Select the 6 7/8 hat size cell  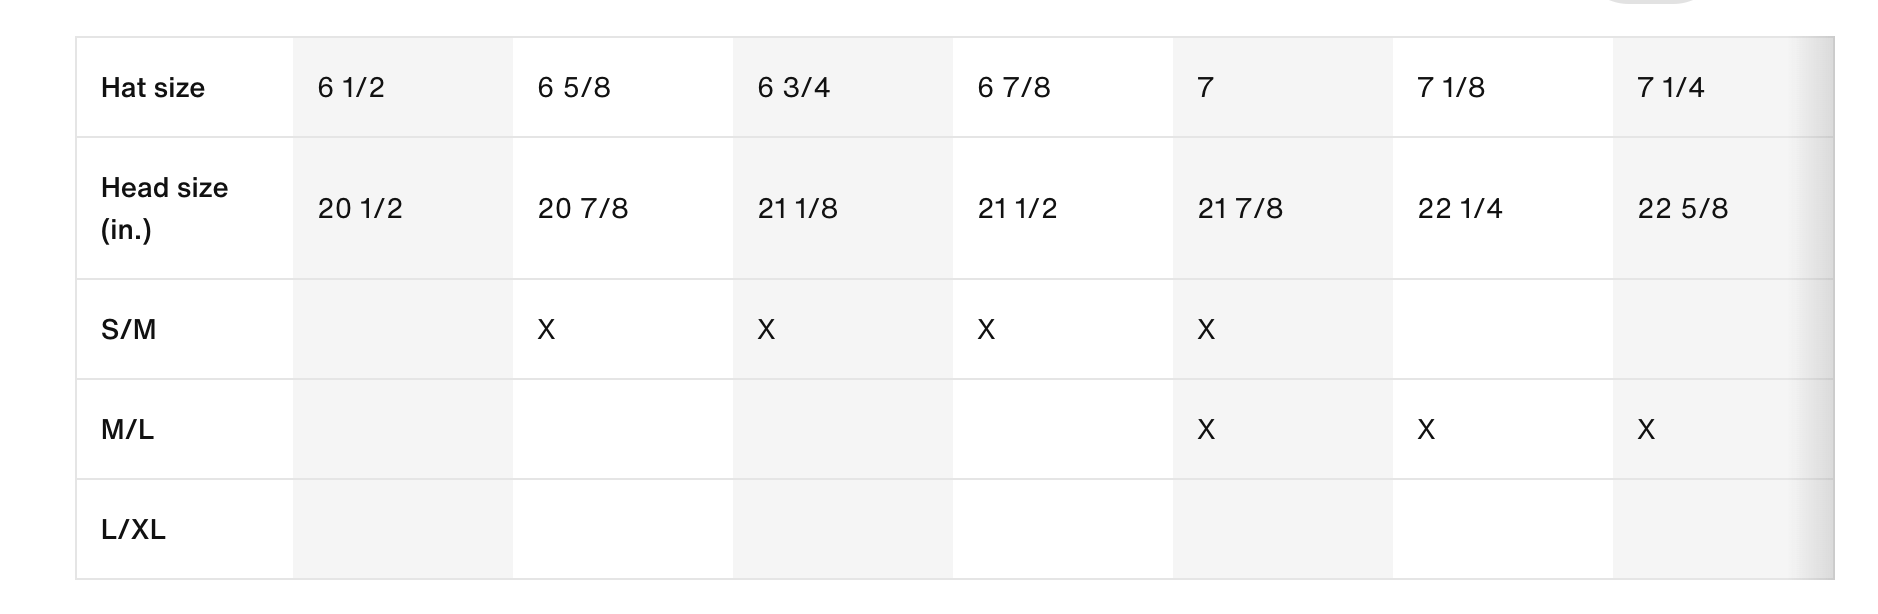click(x=1014, y=88)
